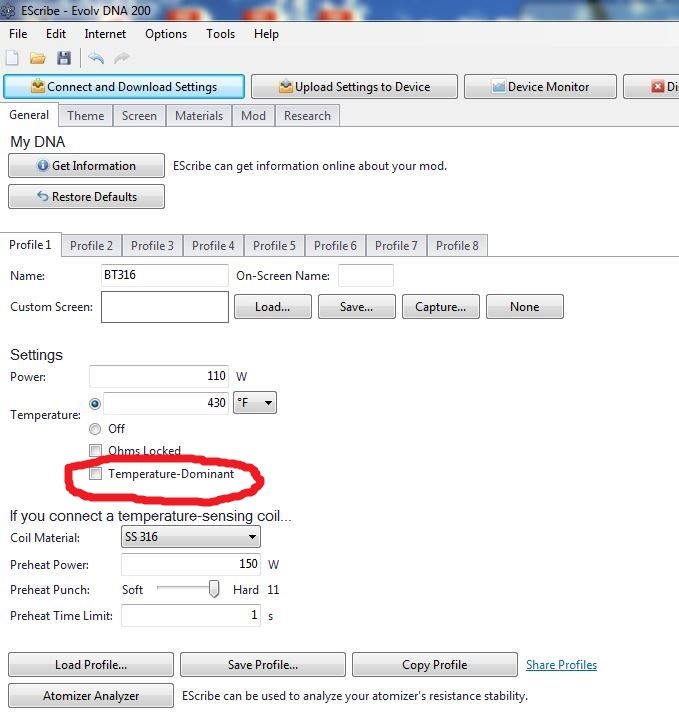Click the Preheat Punch slider handle
The height and width of the screenshot is (726, 679).
pyautogui.click(x=213, y=590)
